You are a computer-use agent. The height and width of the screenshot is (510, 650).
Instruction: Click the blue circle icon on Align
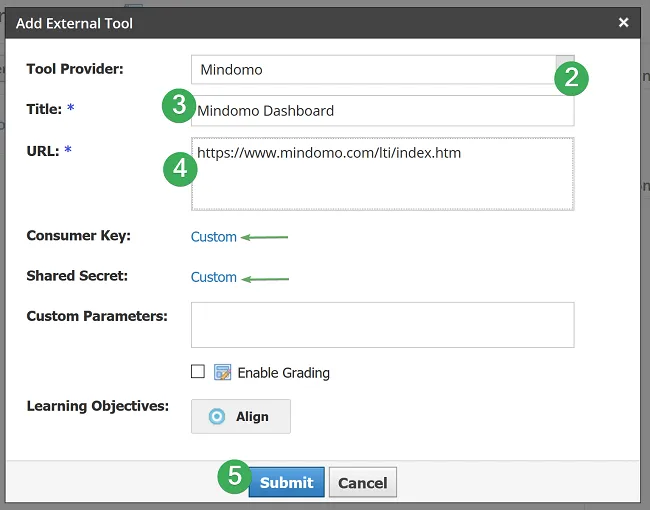[217, 416]
